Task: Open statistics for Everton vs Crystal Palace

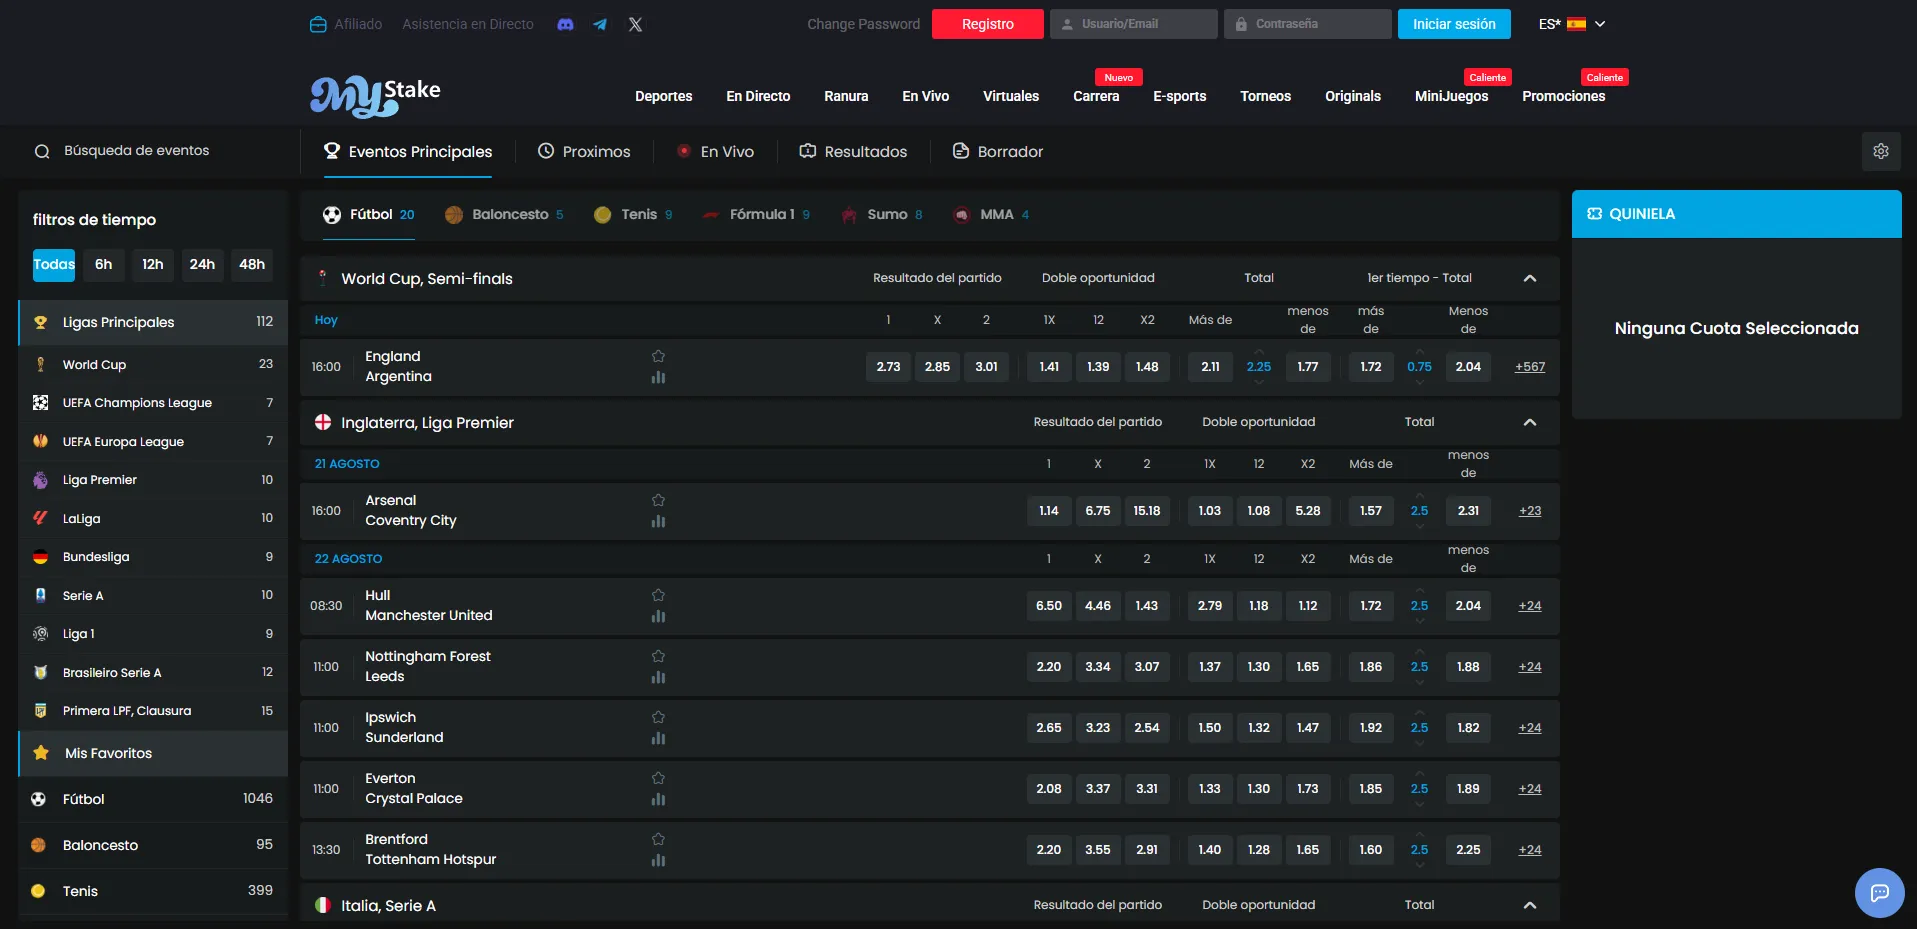Action: (x=658, y=799)
